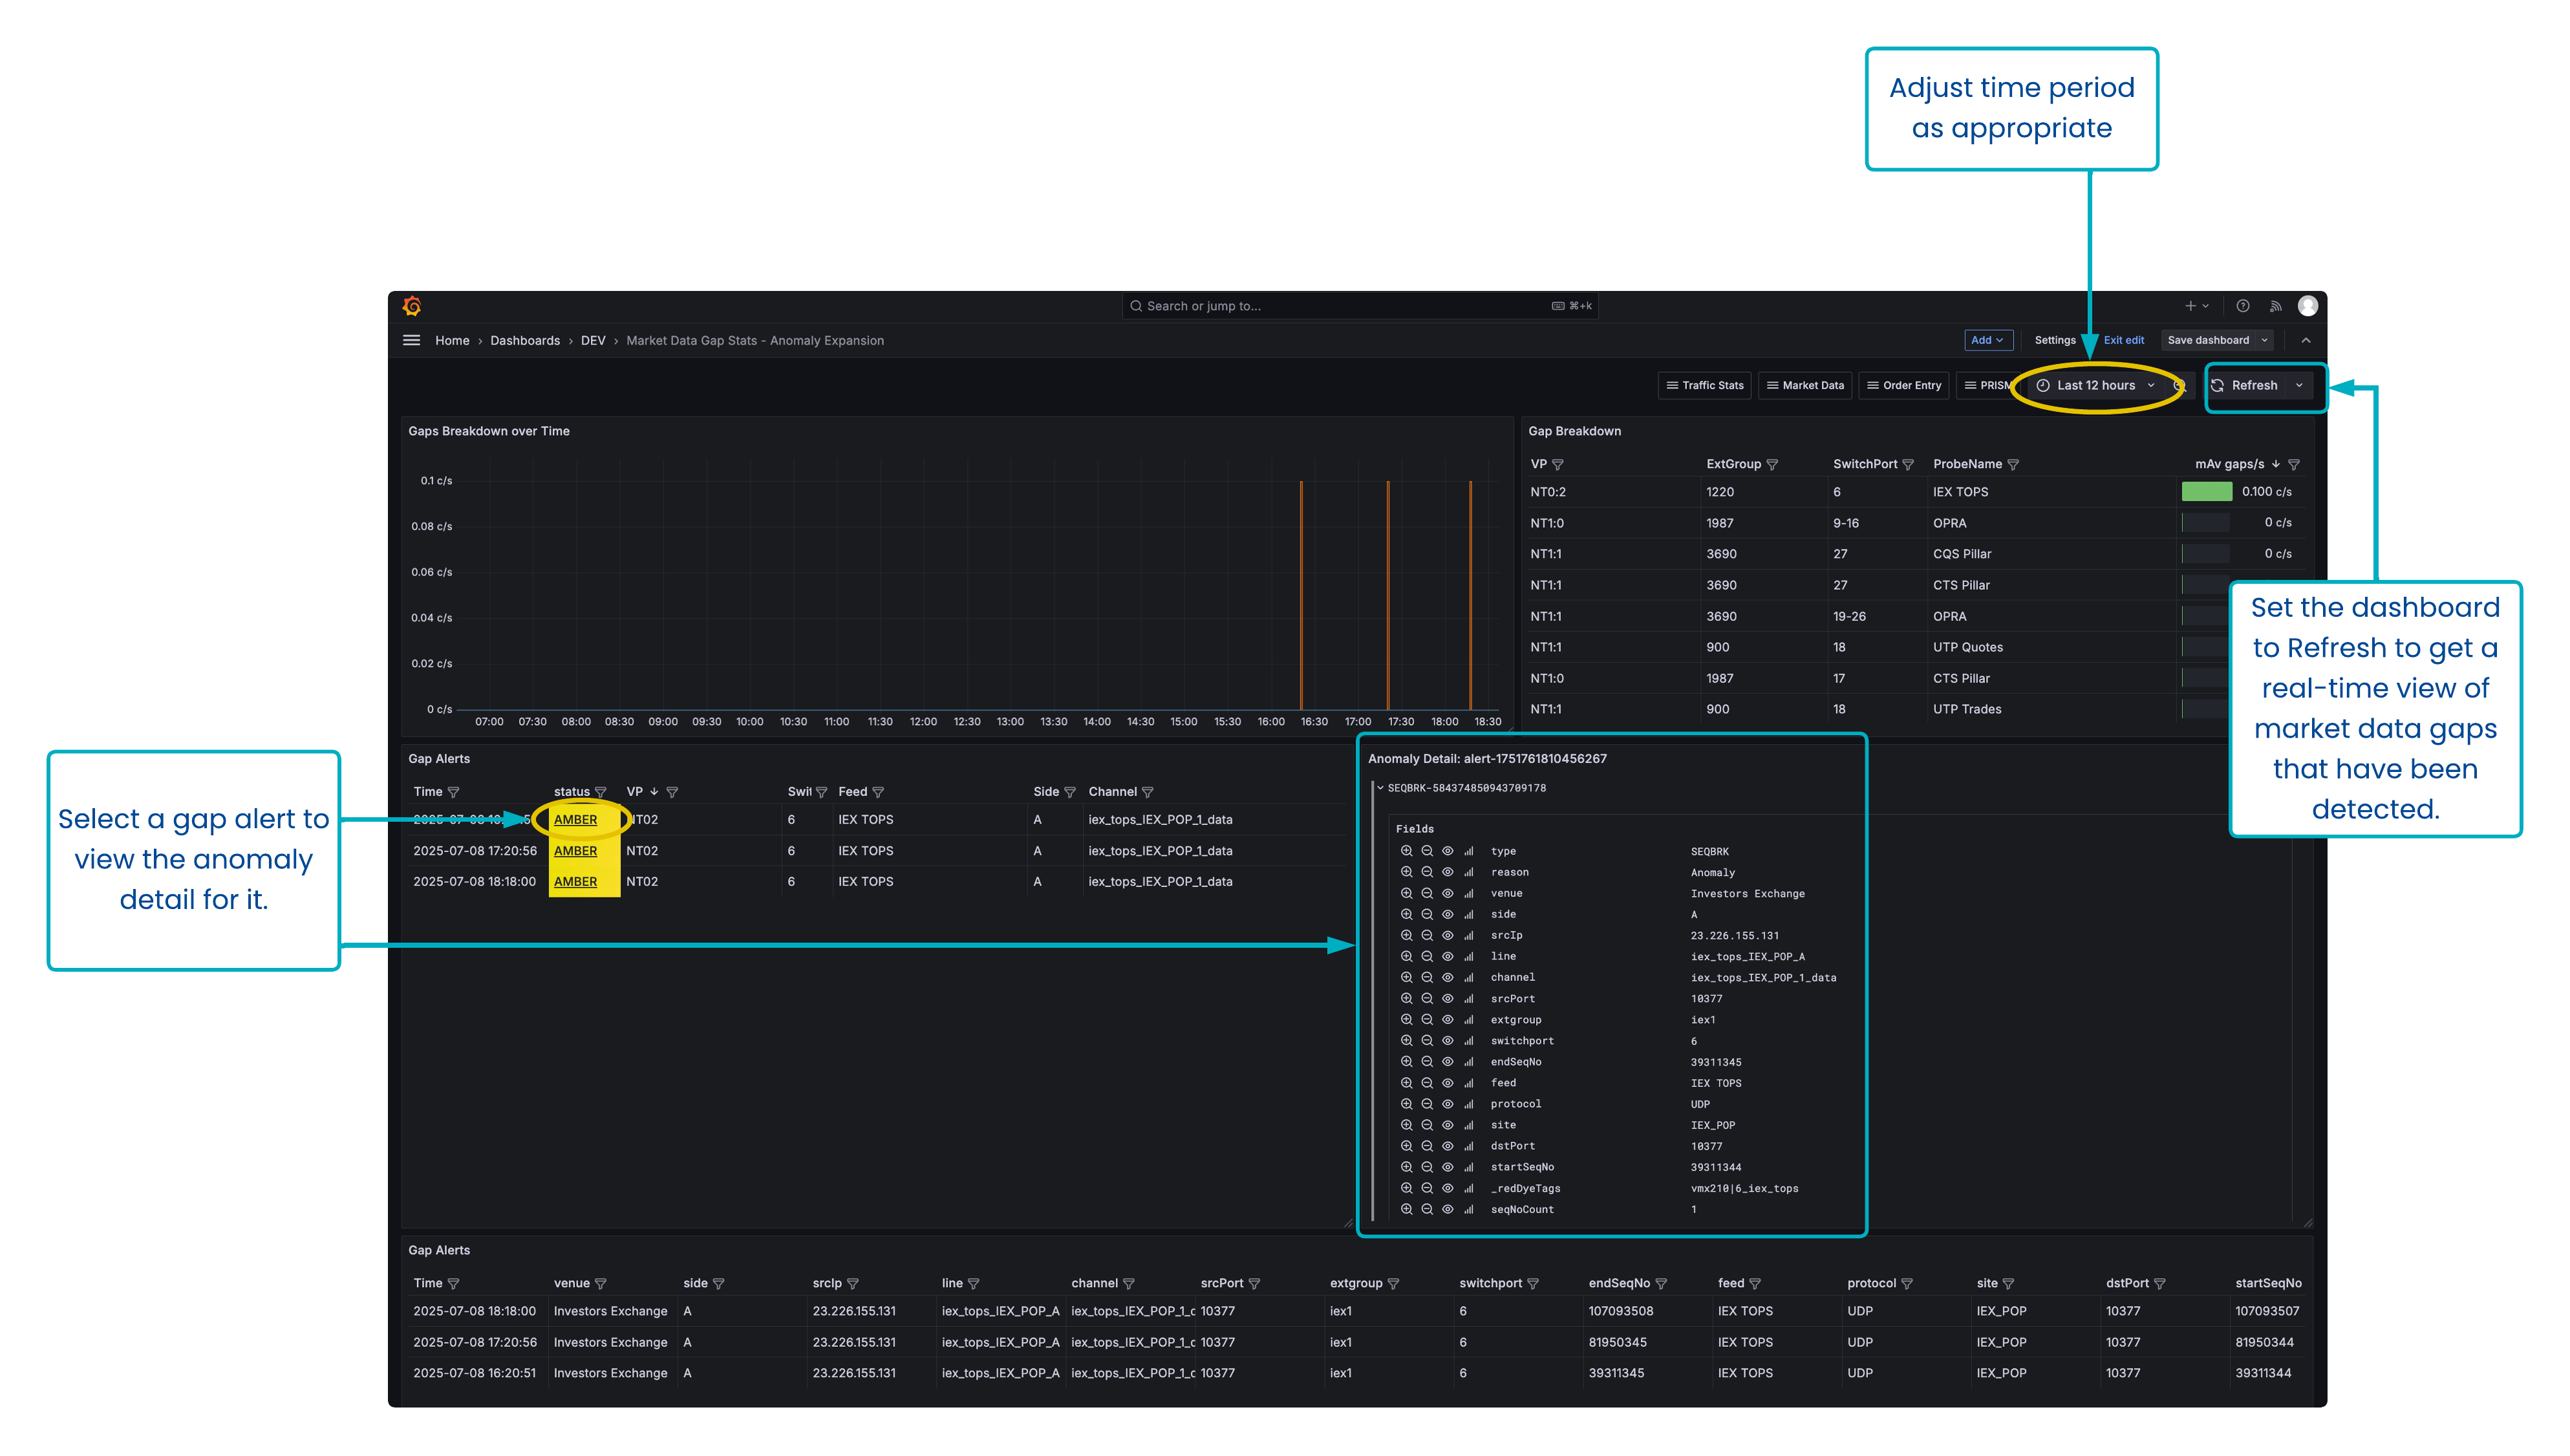Viewport: 2570px width, 1456px height.
Task: Zoom in filter for venue field
Action: (1406, 893)
